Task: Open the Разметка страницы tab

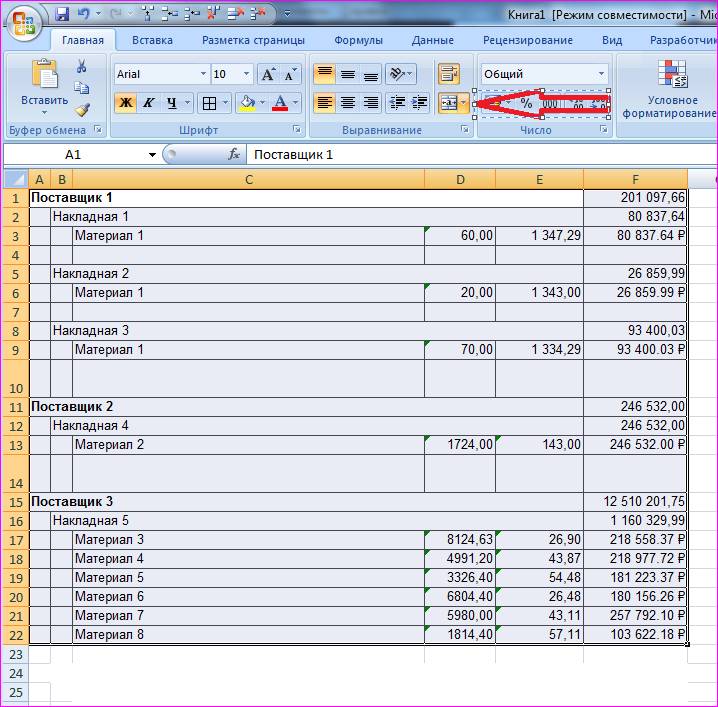Action: tap(253, 40)
